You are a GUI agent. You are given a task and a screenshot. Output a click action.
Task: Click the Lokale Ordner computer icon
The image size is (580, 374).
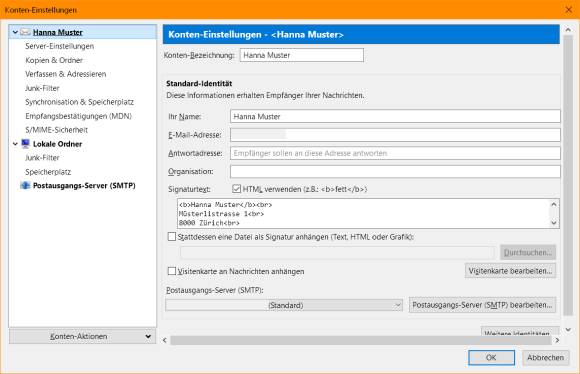point(25,144)
